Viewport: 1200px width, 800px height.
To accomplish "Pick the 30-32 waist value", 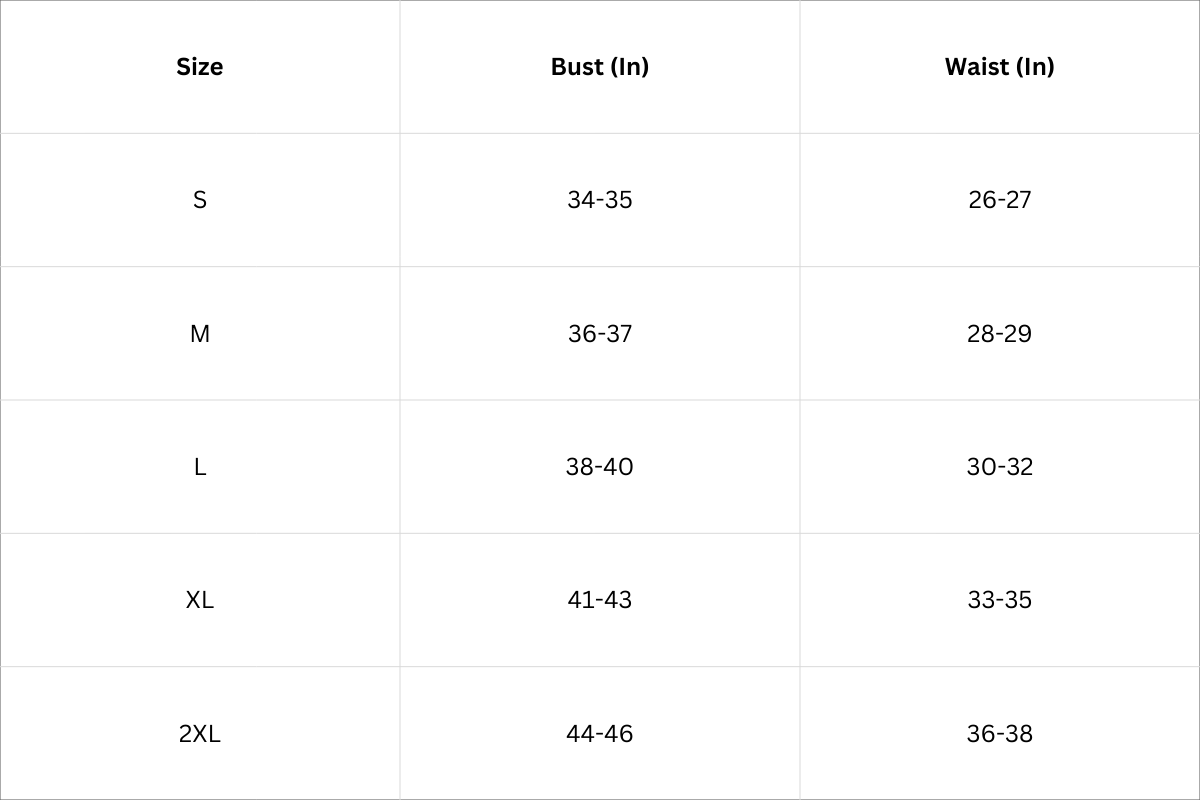I will 1000,467.
